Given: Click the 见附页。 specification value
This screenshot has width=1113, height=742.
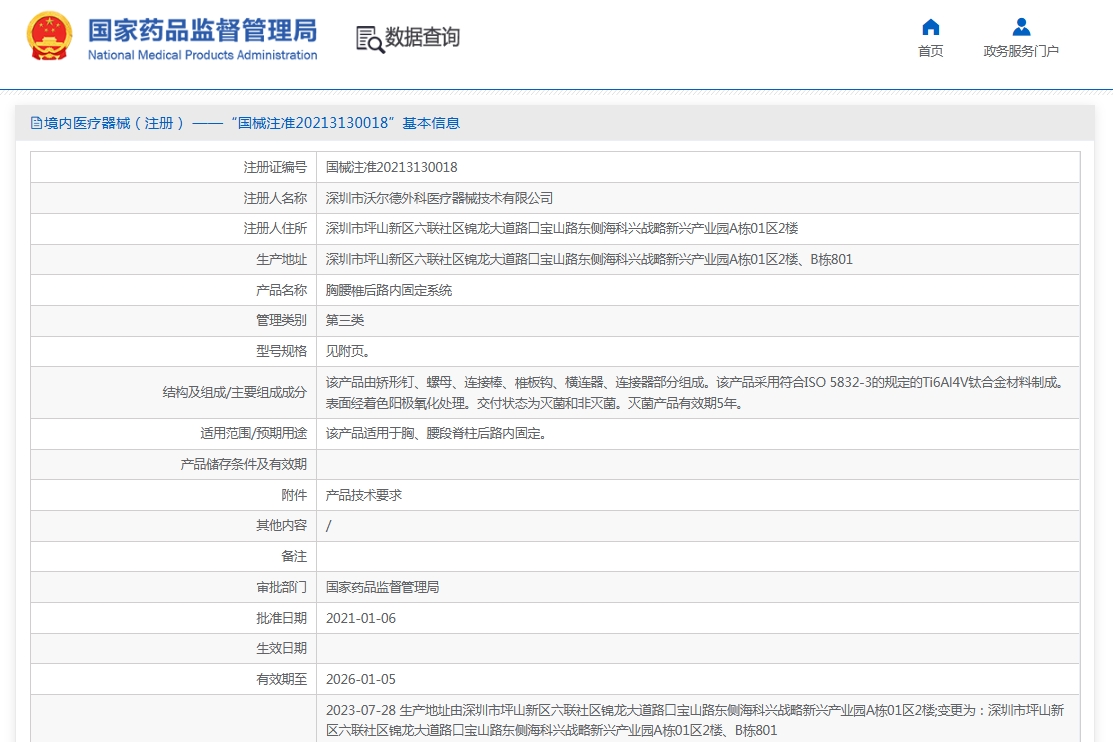Looking at the screenshot, I should (348, 351).
